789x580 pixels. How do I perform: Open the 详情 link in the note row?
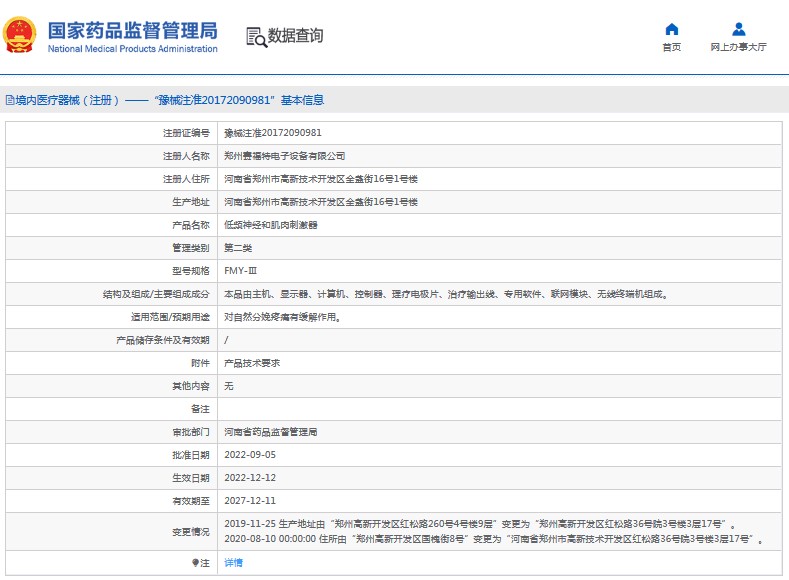233,563
